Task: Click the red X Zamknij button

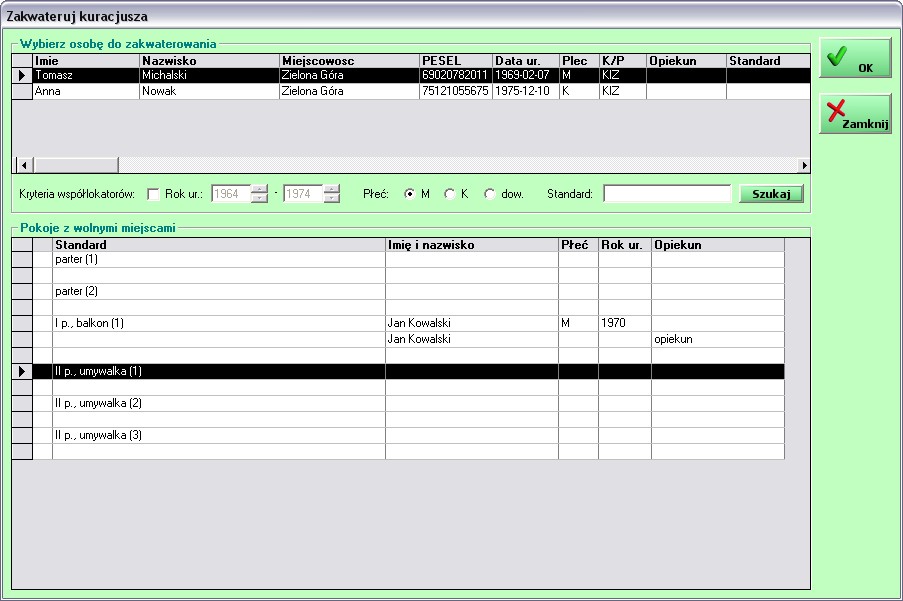Action: click(x=855, y=114)
